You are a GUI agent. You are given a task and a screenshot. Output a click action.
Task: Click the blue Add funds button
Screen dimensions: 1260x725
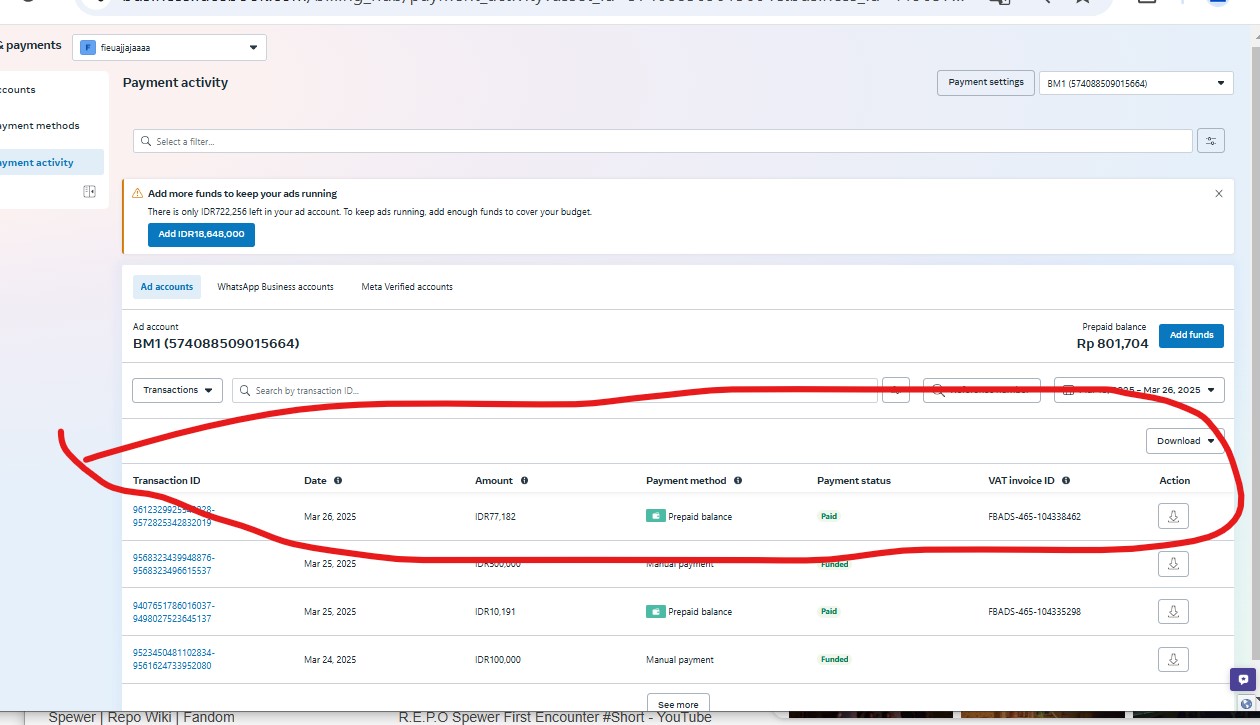coord(1191,335)
